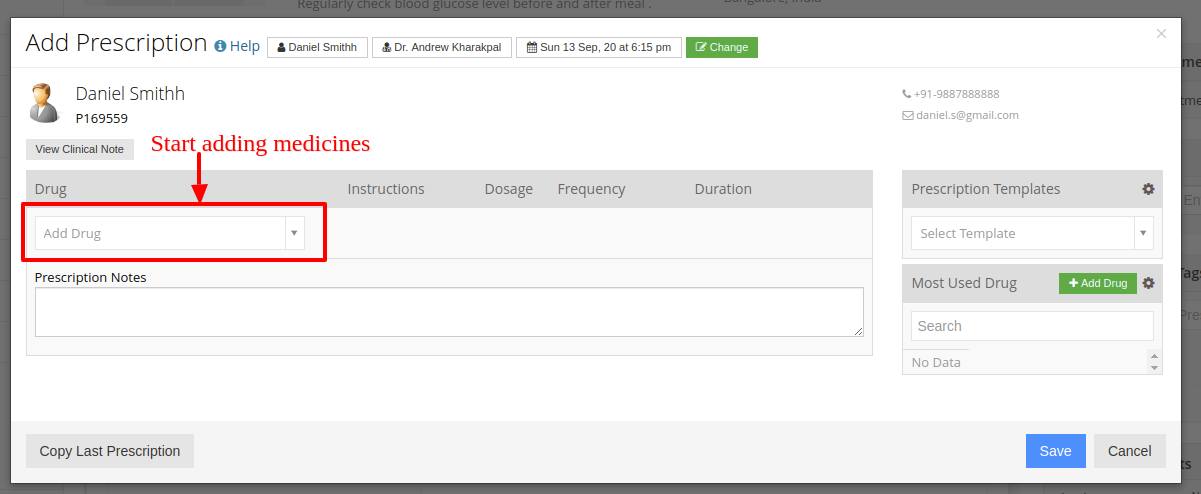Click the patient ID P169559
The width and height of the screenshot is (1201, 494).
[x=102, y=118]
